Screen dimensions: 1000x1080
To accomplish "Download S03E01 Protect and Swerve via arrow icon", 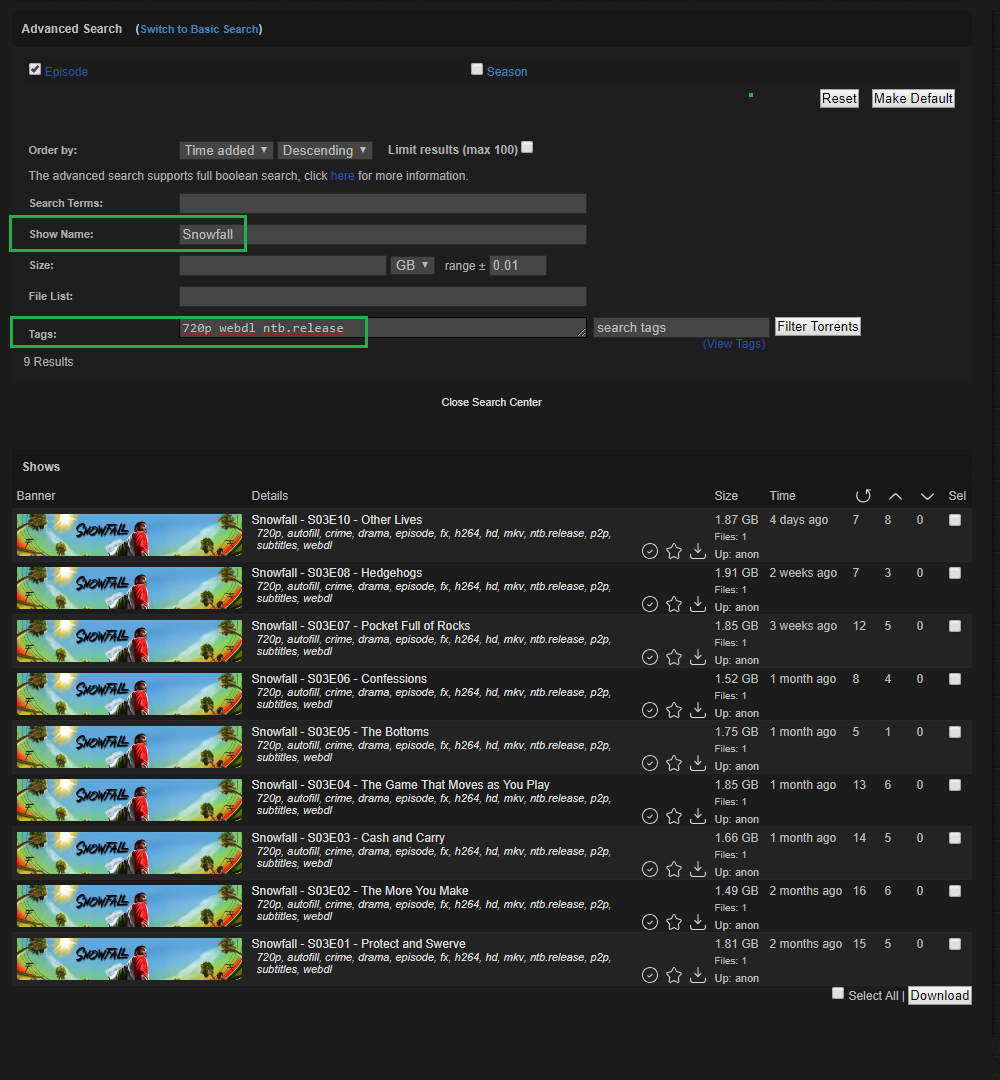I will tap(698, 975).
